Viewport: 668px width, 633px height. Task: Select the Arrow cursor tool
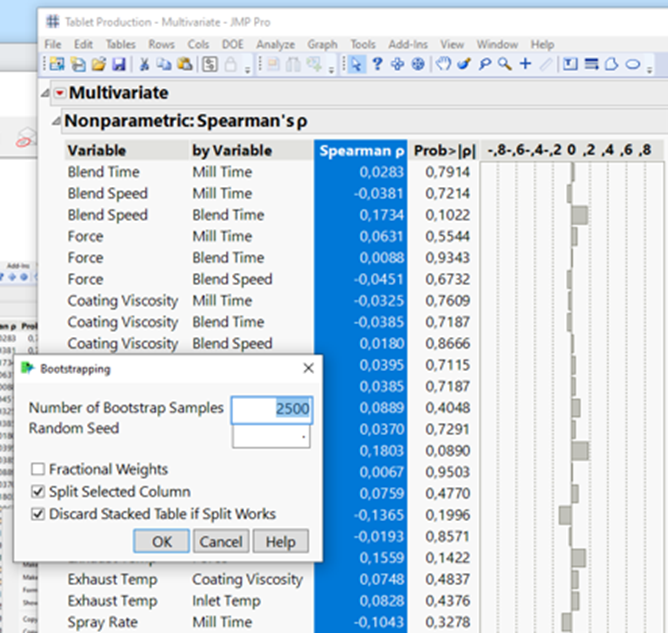357,64
